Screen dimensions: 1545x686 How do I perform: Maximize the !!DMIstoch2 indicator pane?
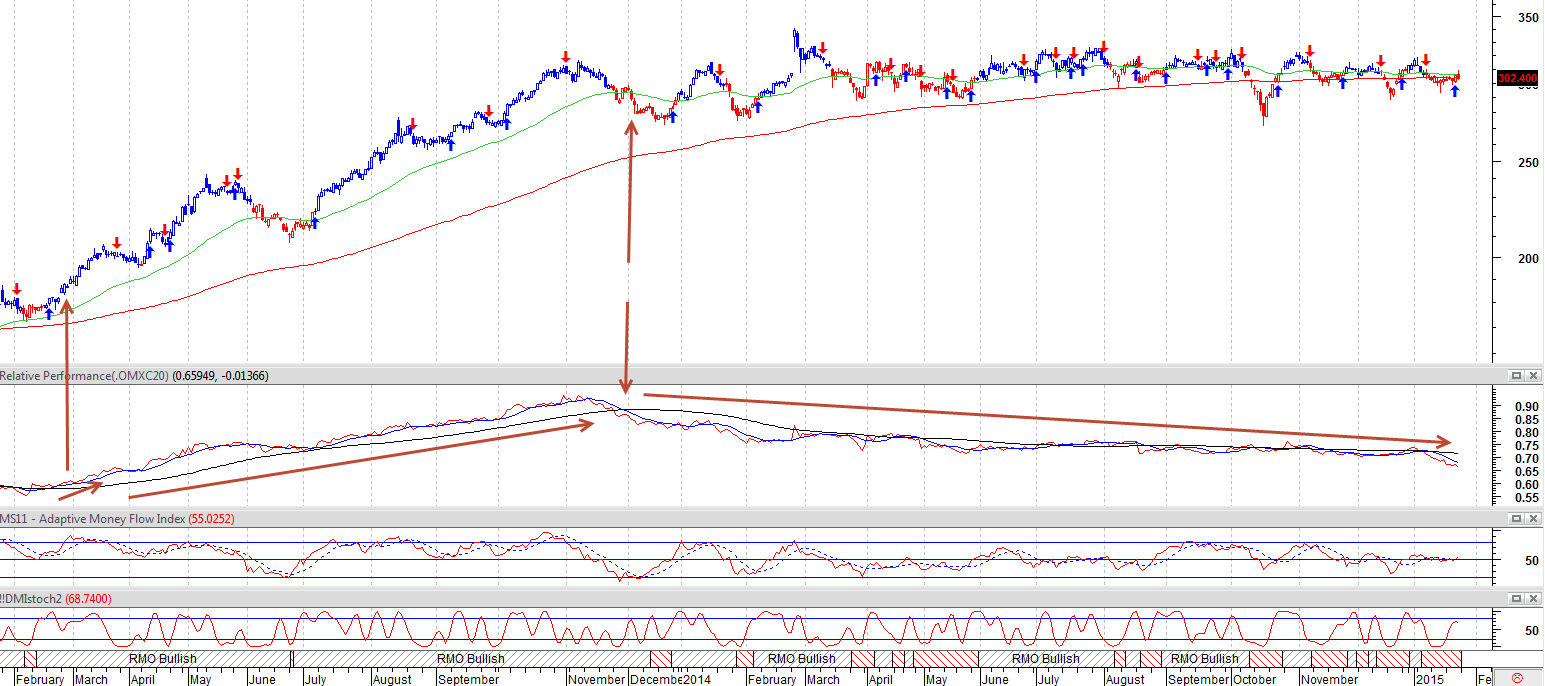[x=1516, y=598]
